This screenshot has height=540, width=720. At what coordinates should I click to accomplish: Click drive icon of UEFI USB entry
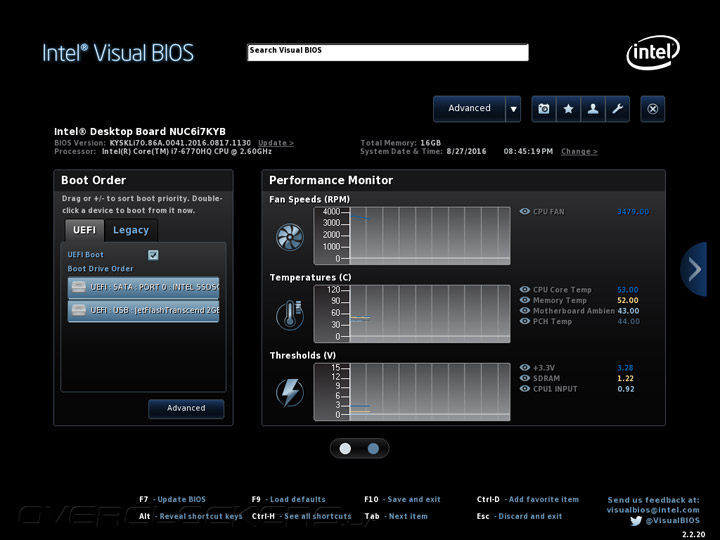pos(79,310)
